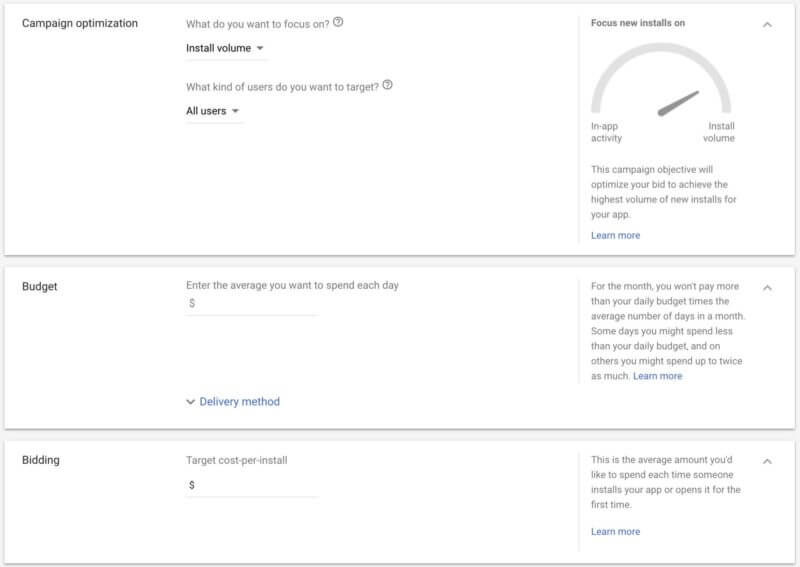Open the All users dropdown
Screen dimensions: 800x567
[x=213, y=111]
